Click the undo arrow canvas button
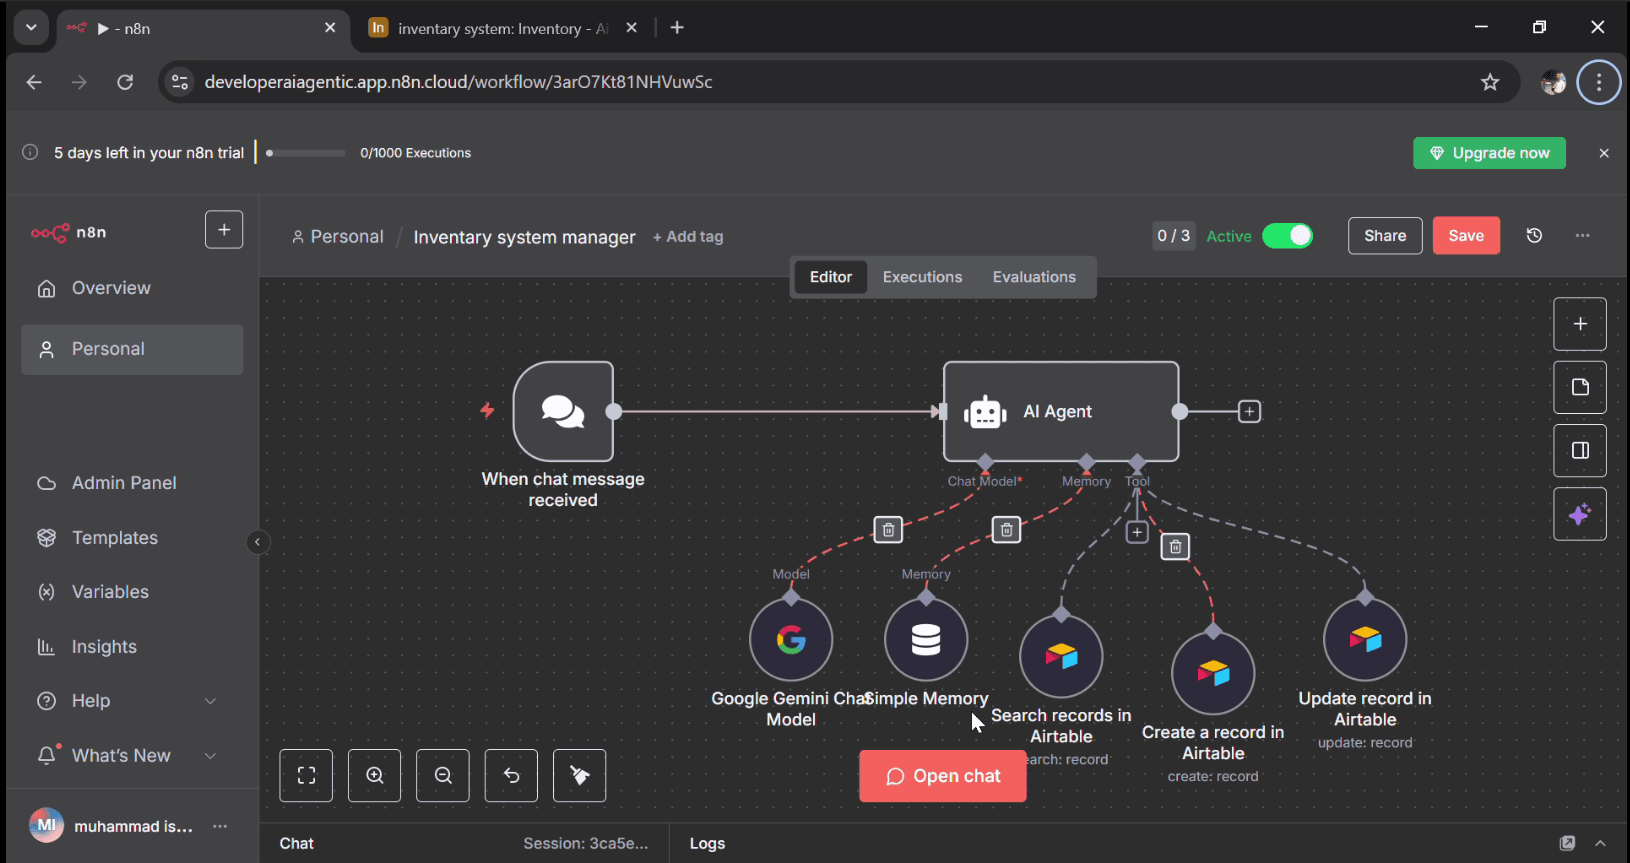This screenshot has width=1630, height=863. coord(511,775)
